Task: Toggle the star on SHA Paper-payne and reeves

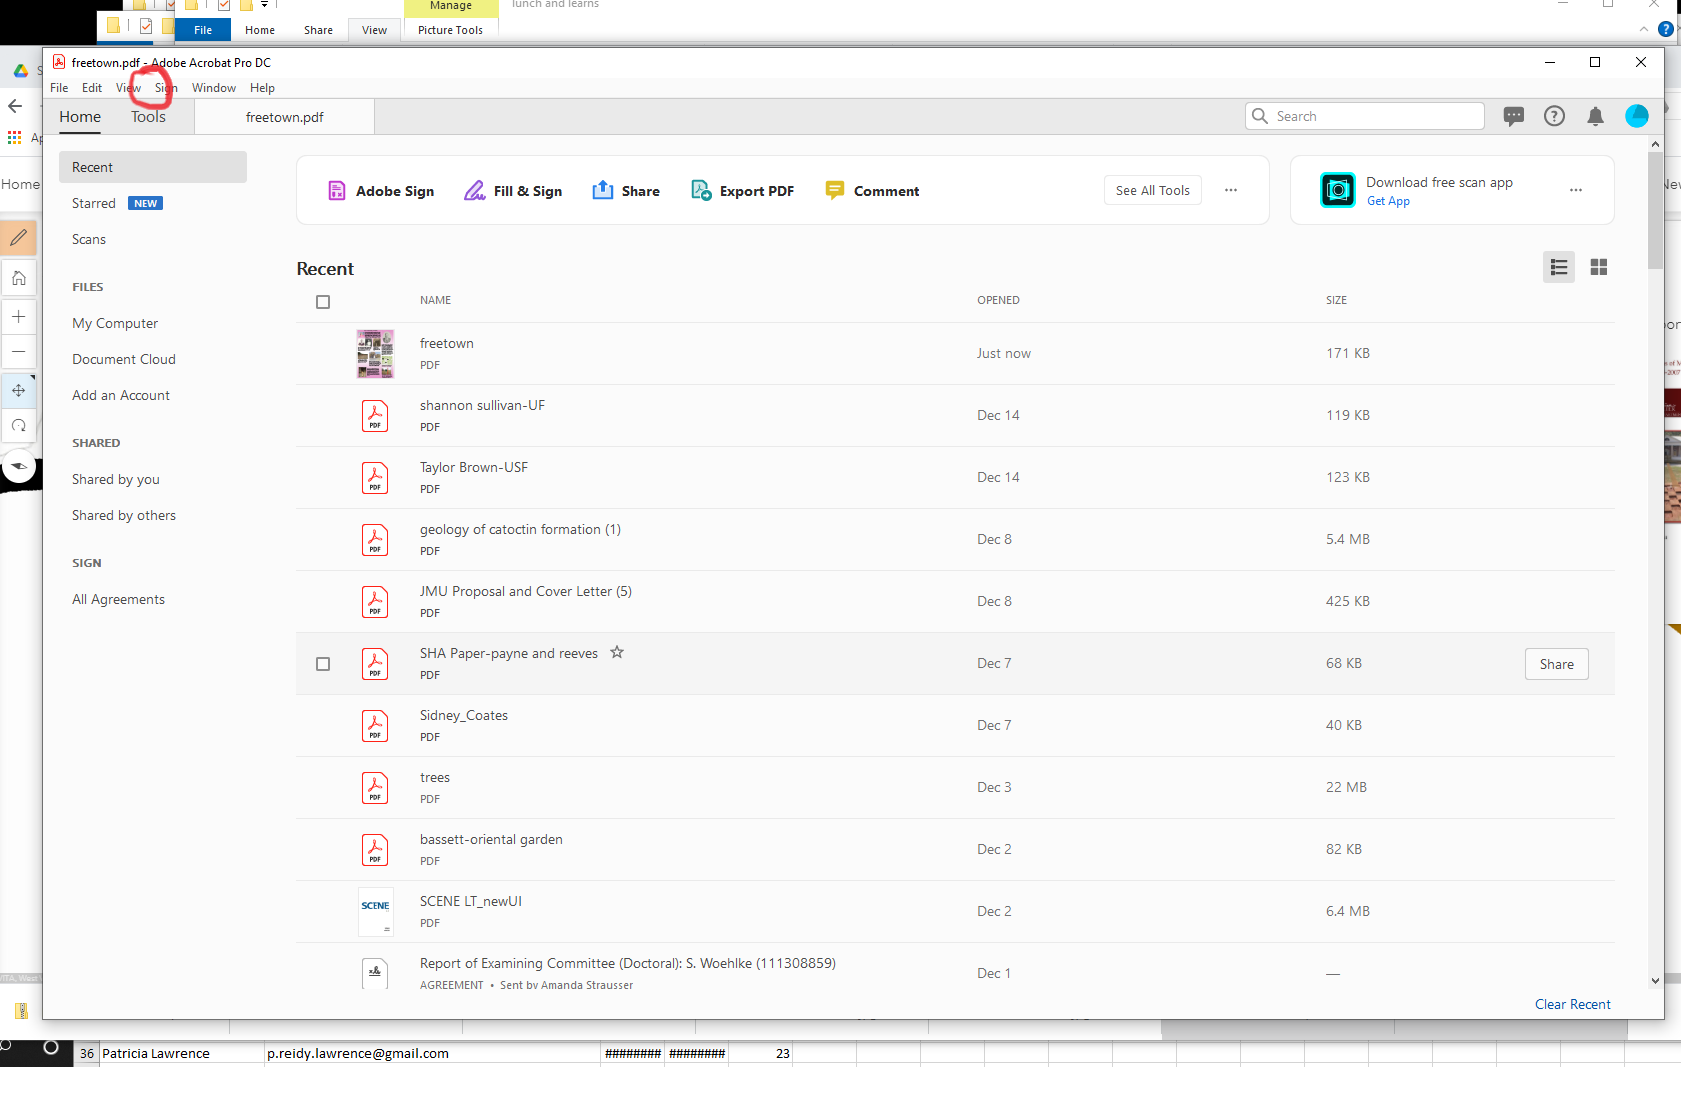Action: [617, 652]
